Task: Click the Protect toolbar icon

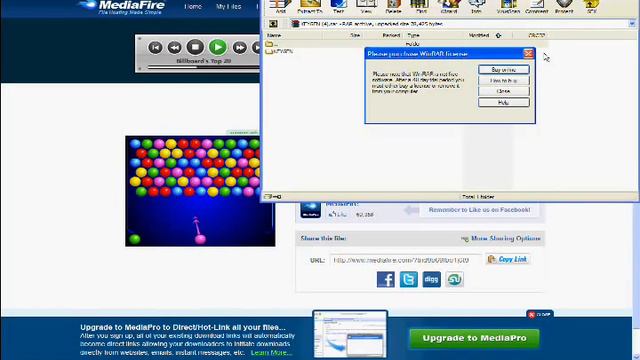Action: [564, 6]
